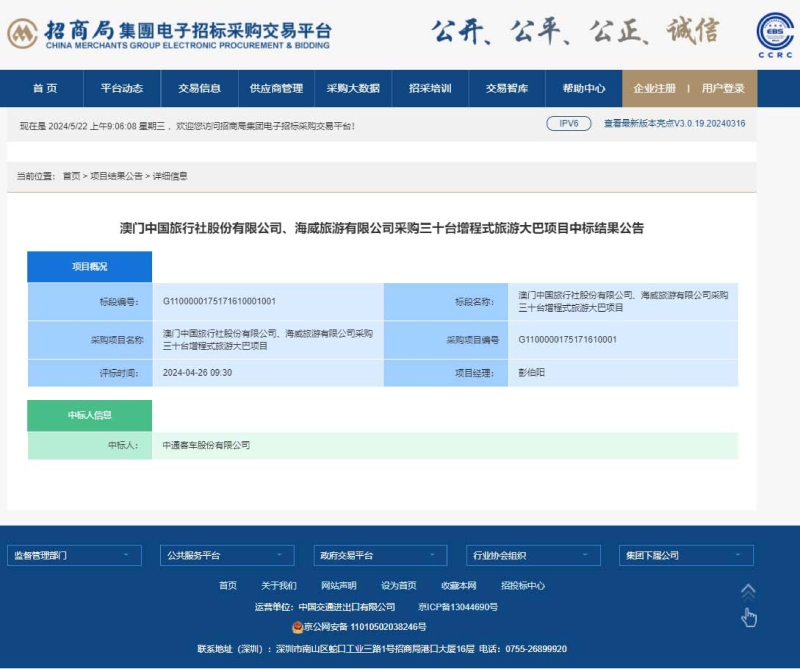Open the 交易信息 navigation tab
800x669 pixels.
click(199, 88)
